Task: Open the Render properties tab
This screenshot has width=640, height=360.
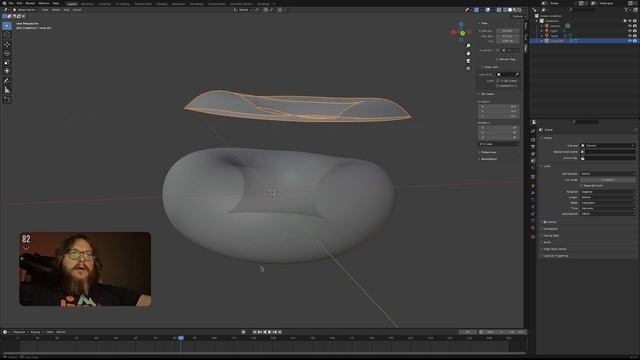Action: click(x=533, y=140)
